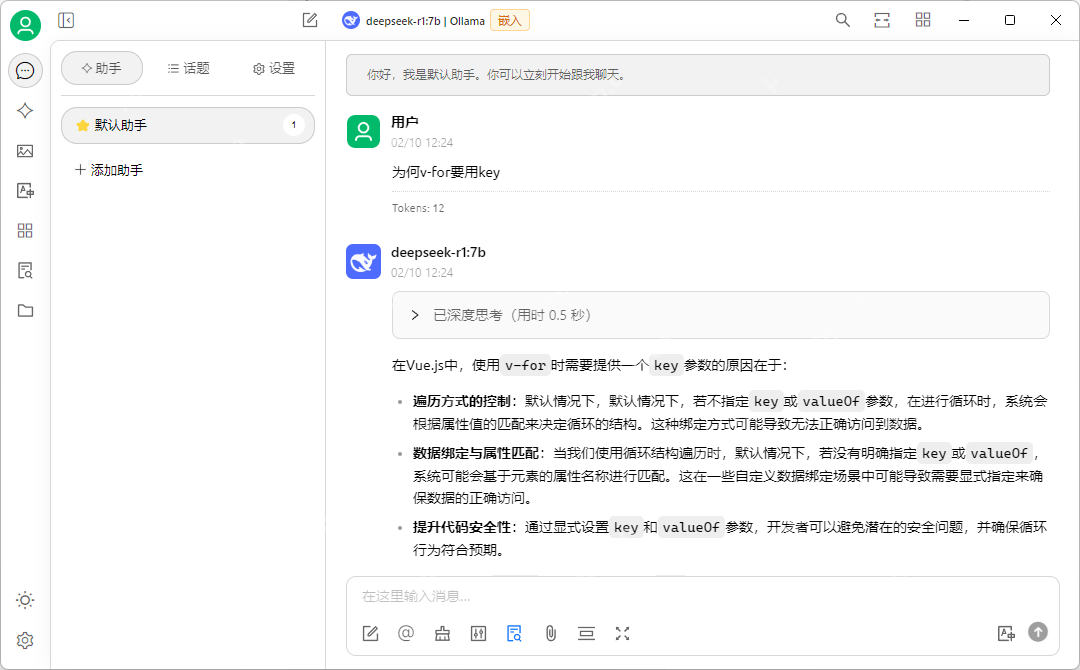The height and width of the screenshot is (670, 1080).
Task: Toggle the light/dark theme sun icon
Action: click(25, 600)
